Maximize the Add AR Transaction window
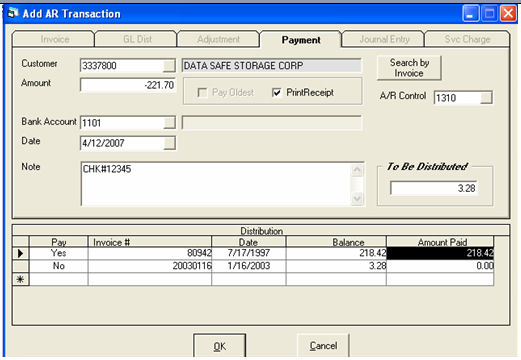The width and height of the screenshot is (521, 360). click(x=489, y=14)
